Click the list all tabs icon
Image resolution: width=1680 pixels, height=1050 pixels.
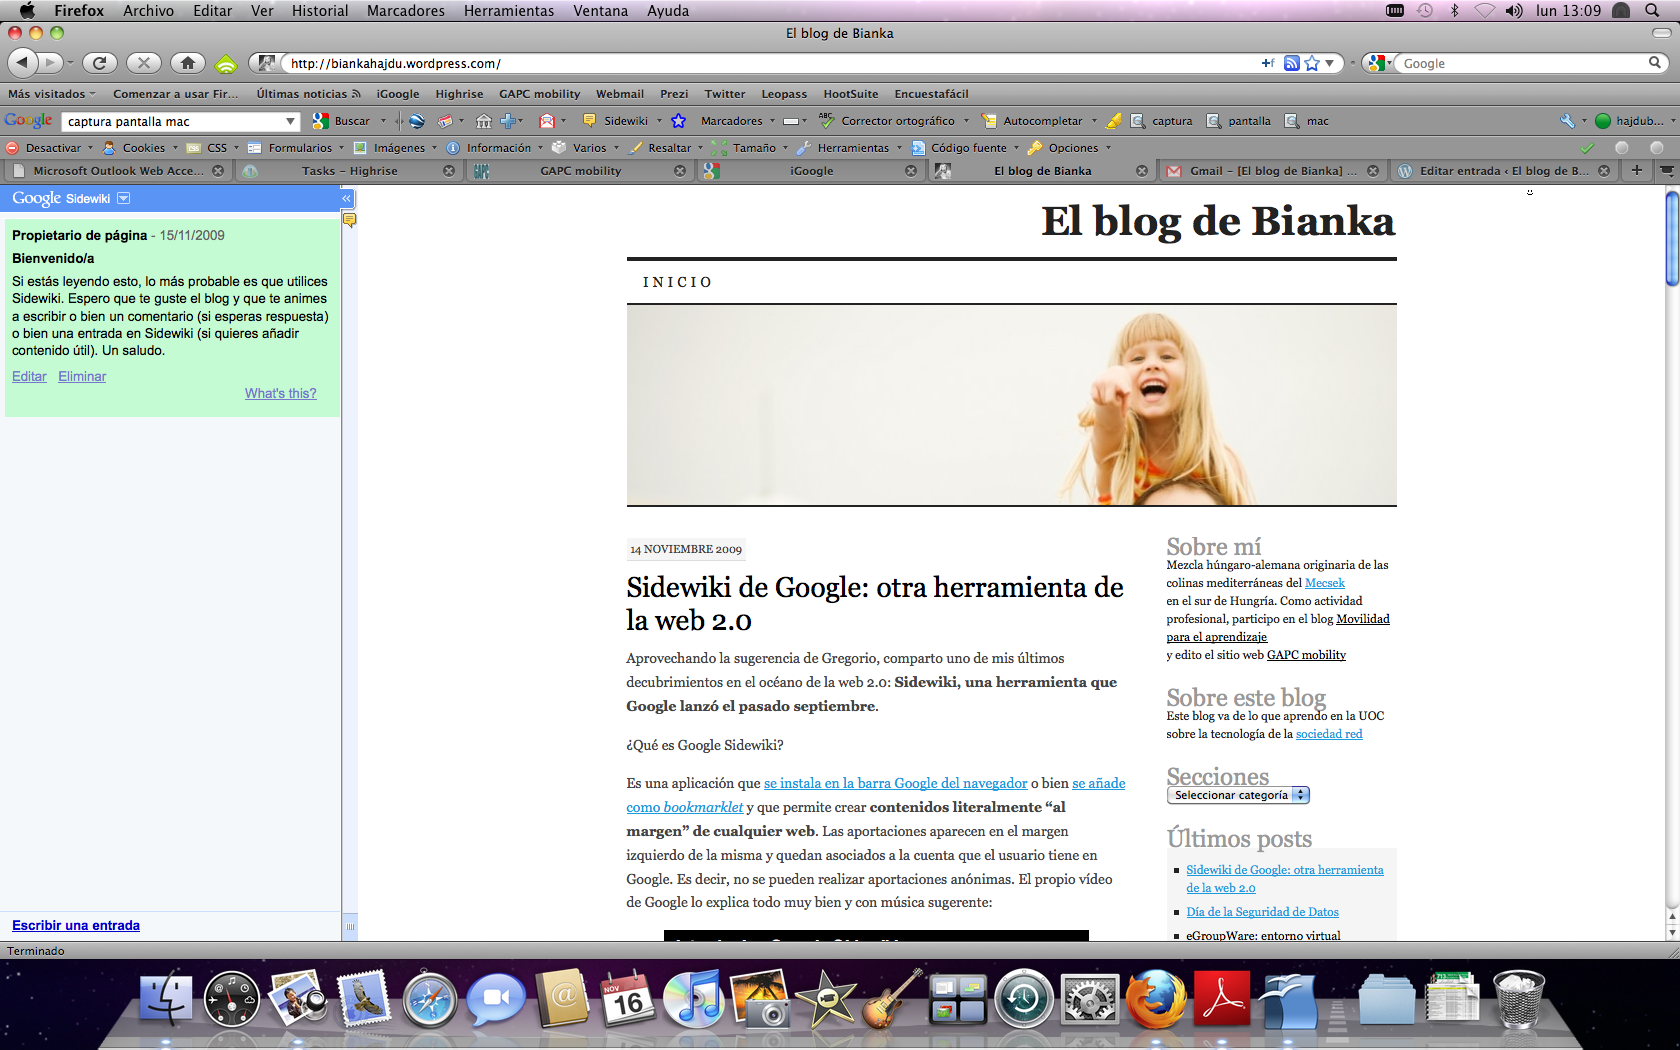click(x=1666, y=170)
